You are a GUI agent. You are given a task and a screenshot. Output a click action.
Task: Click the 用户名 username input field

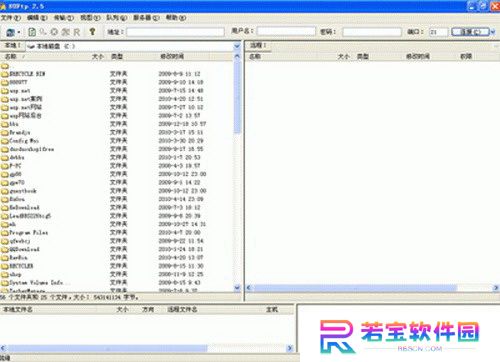point(286,32)
